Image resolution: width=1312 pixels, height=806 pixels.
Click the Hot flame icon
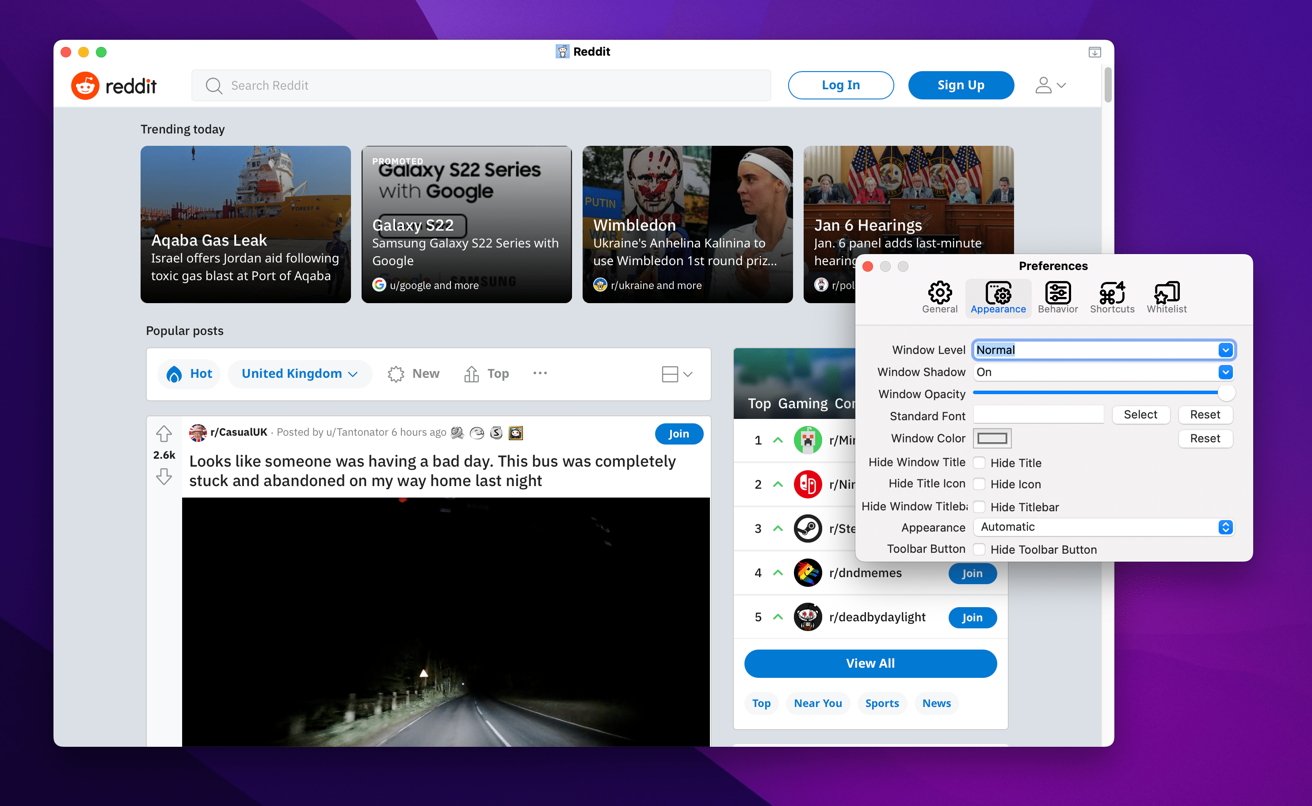pos(174,374)
